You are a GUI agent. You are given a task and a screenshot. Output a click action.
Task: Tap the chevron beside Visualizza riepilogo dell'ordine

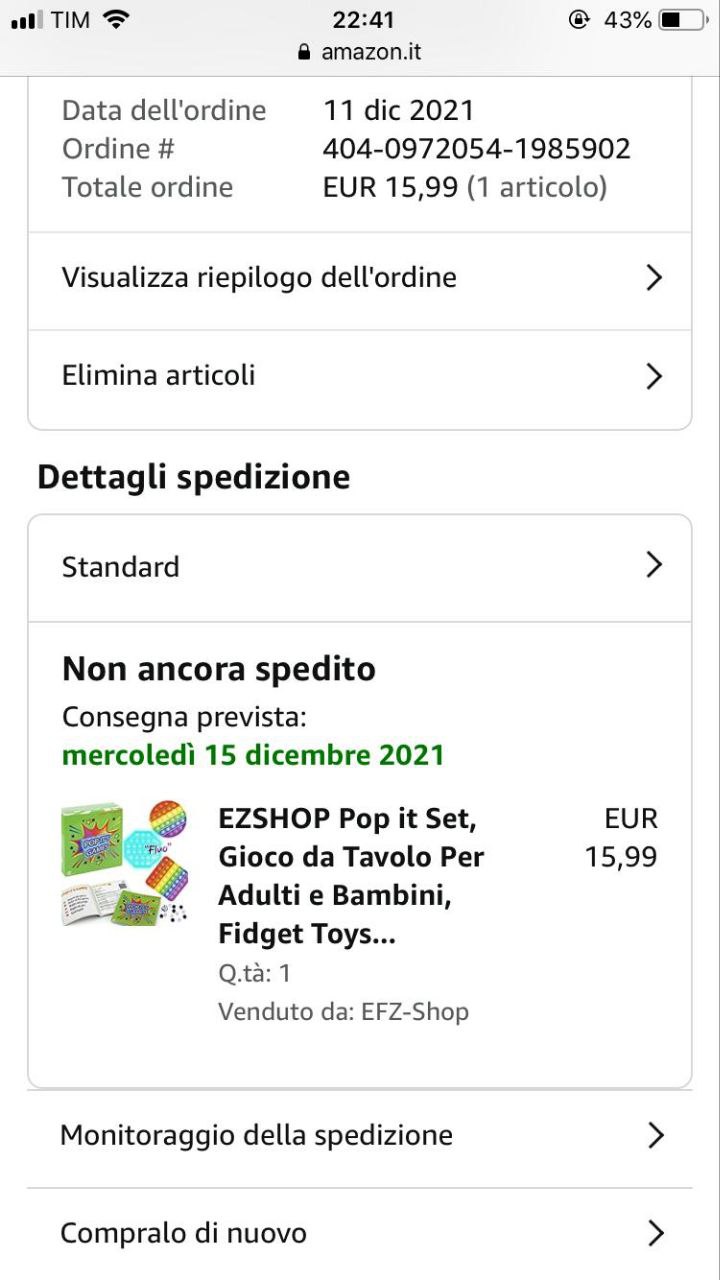(x=654, y=277)
